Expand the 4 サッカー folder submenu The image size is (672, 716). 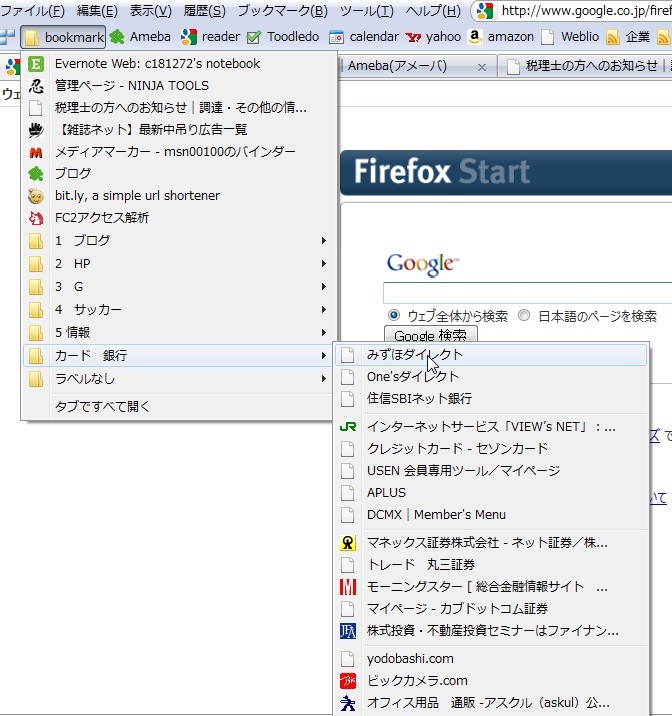coord(324,310)
